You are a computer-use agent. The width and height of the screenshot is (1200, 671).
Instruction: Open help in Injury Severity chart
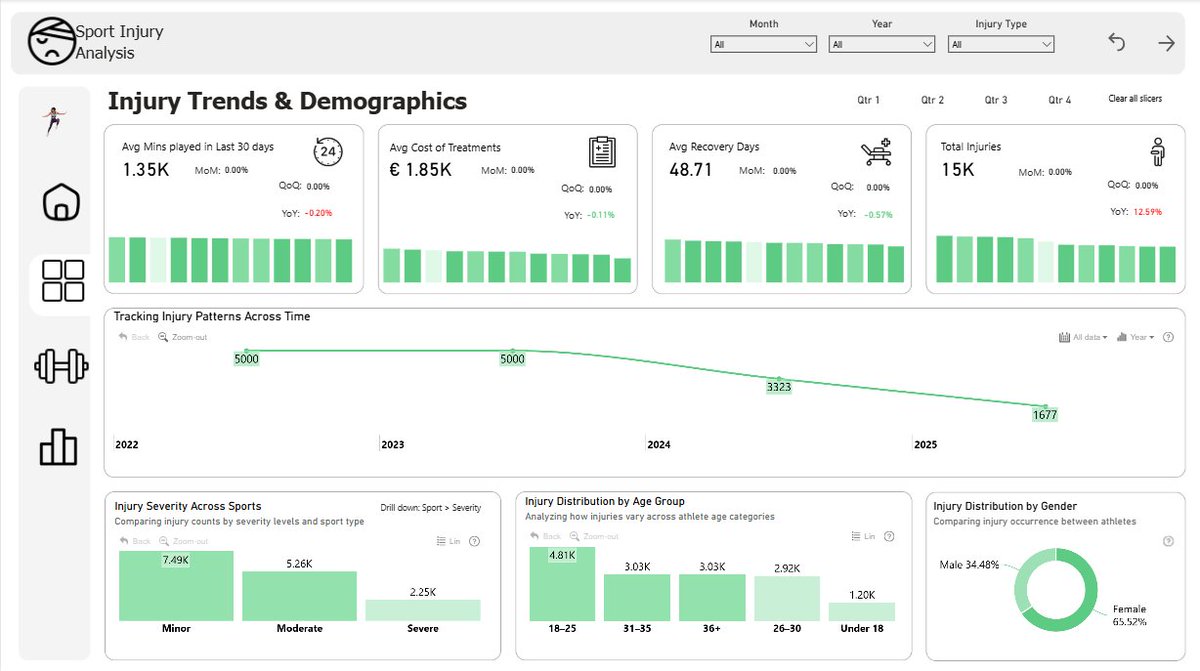[x=474, y=541]
